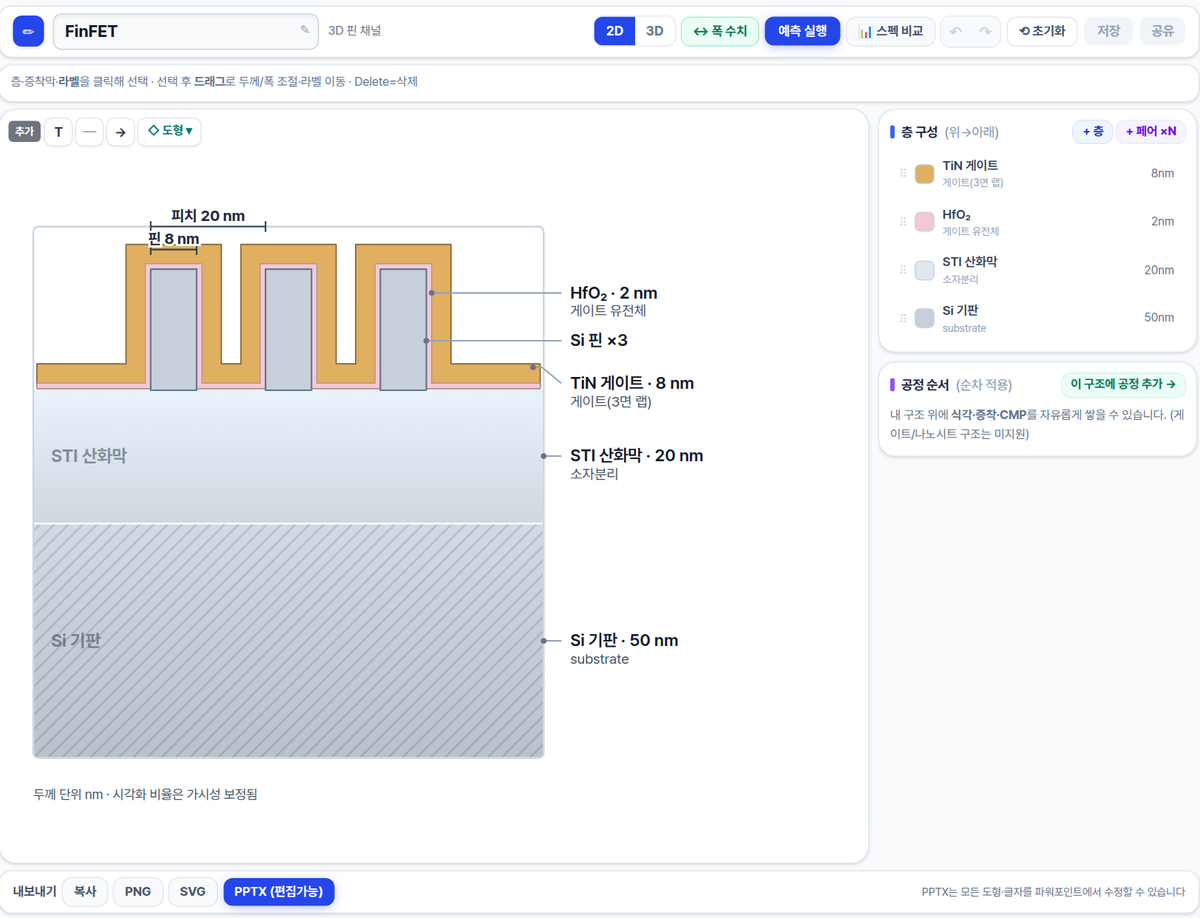
Task: Click the redo arrow icon
Action: click(985, 31)
